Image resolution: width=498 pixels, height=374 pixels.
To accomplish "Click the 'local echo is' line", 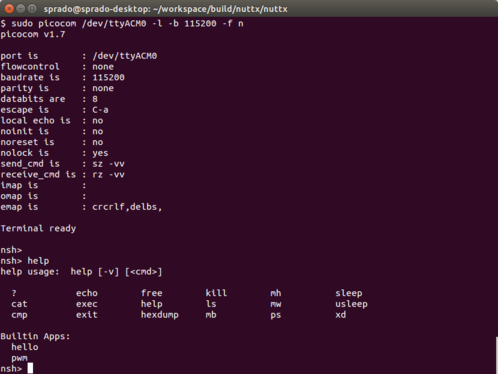I will 52,121.
